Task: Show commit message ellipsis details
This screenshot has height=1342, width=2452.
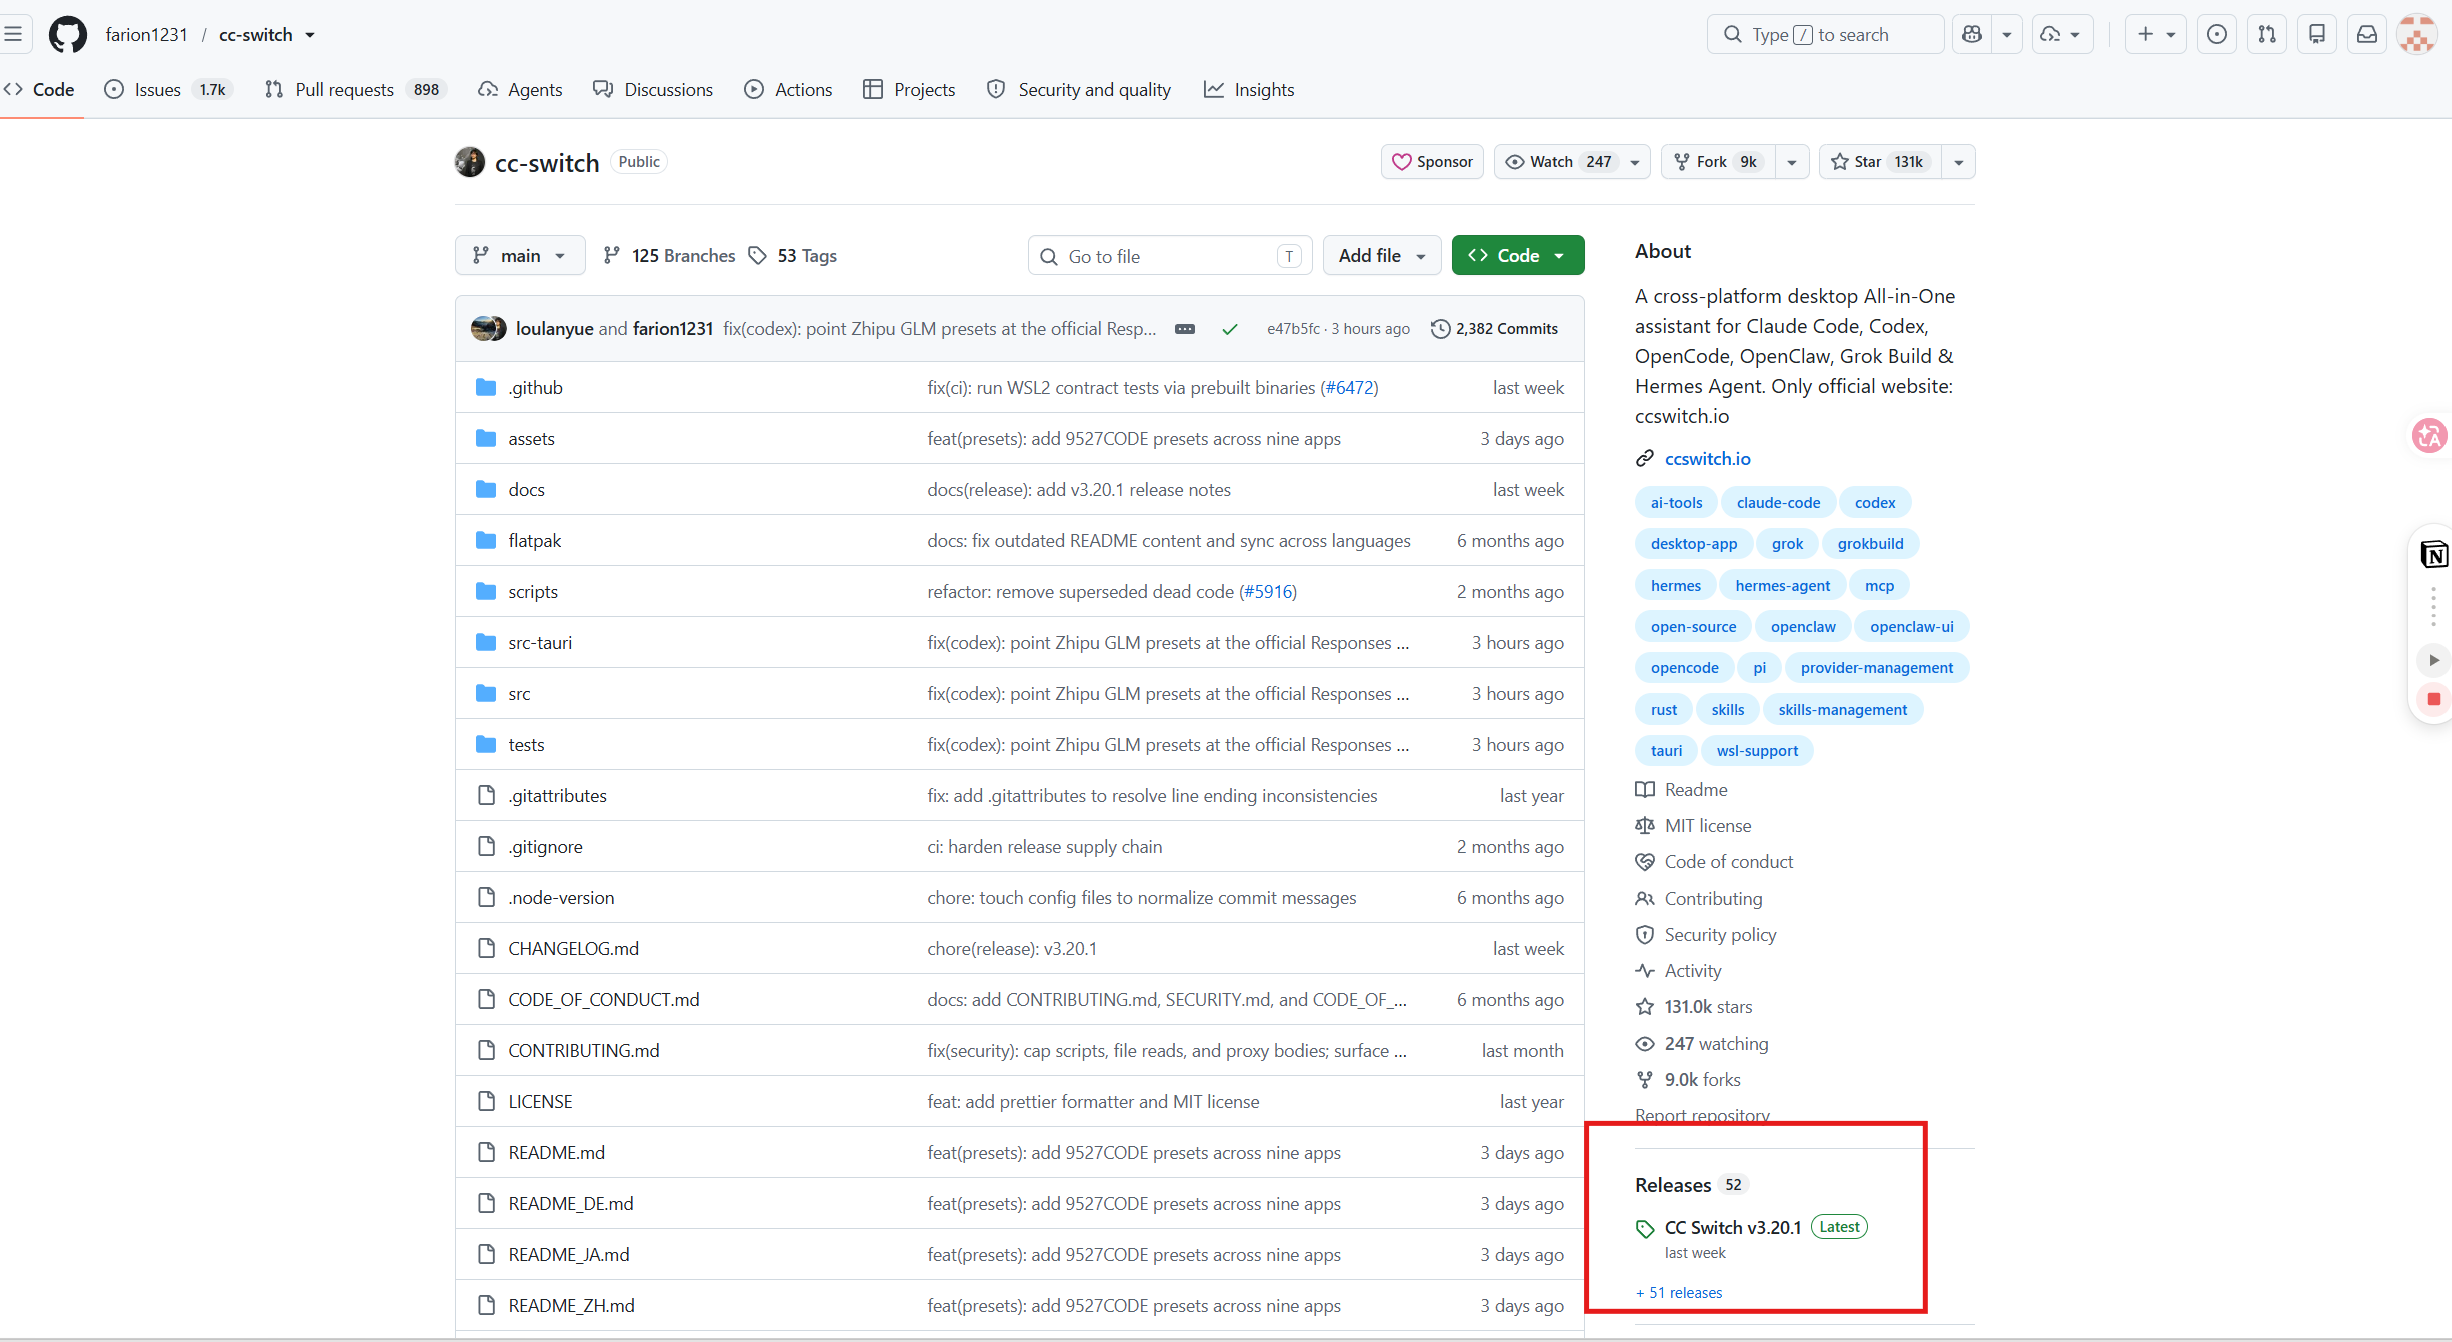Action: point(1185,329)
